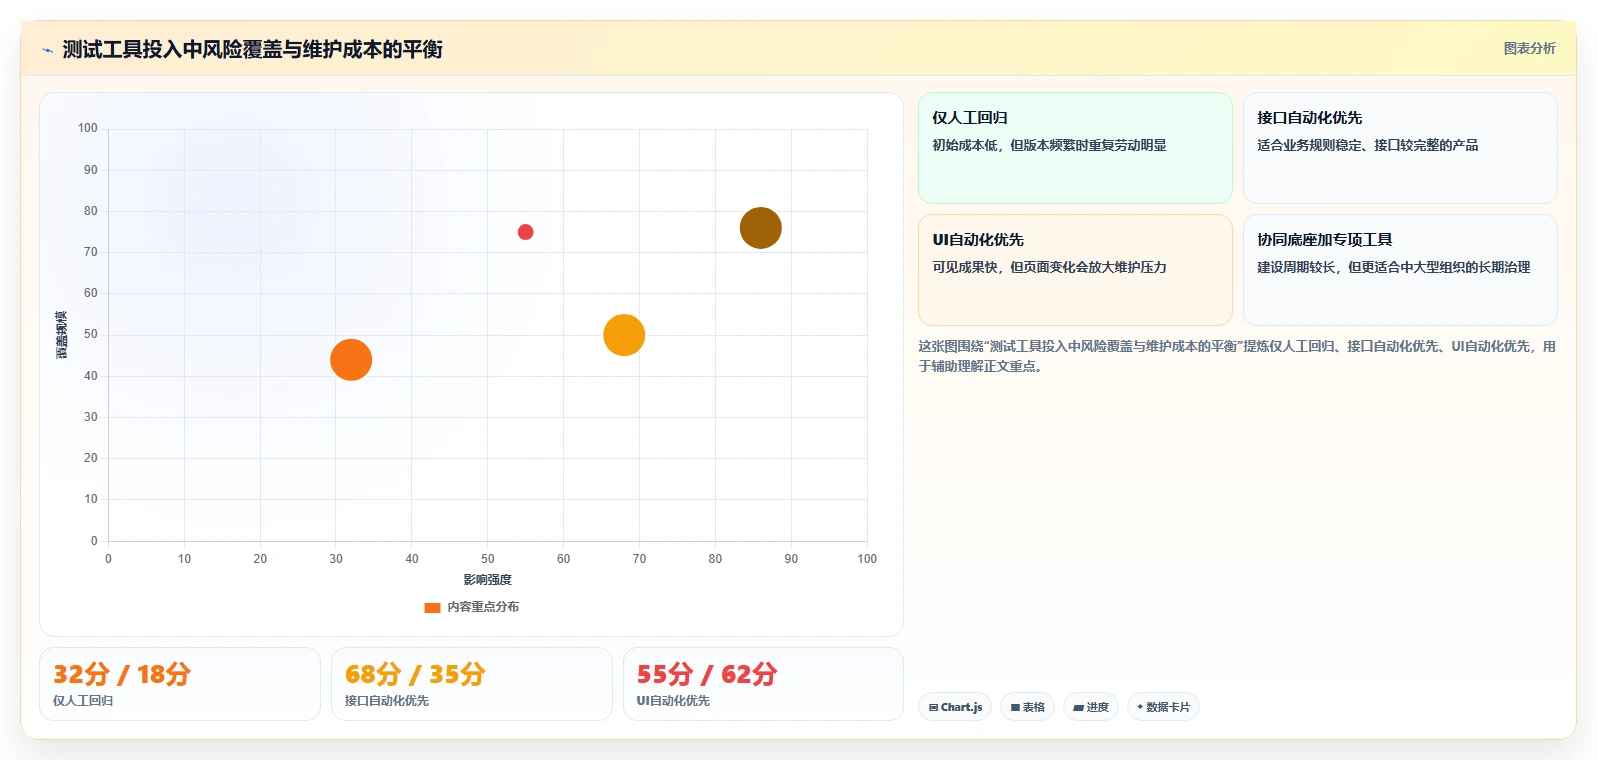Viewport: 1597px width, 760px height.
Task: Click the 接口自动化优先 card heading
Action: 1309,118
